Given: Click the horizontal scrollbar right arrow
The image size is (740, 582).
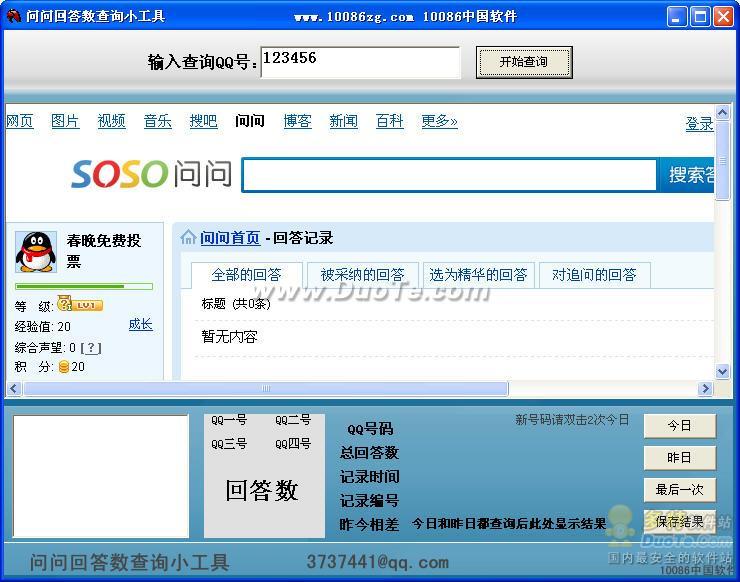Looking at the screenshot, I should (x=705, y=388).
